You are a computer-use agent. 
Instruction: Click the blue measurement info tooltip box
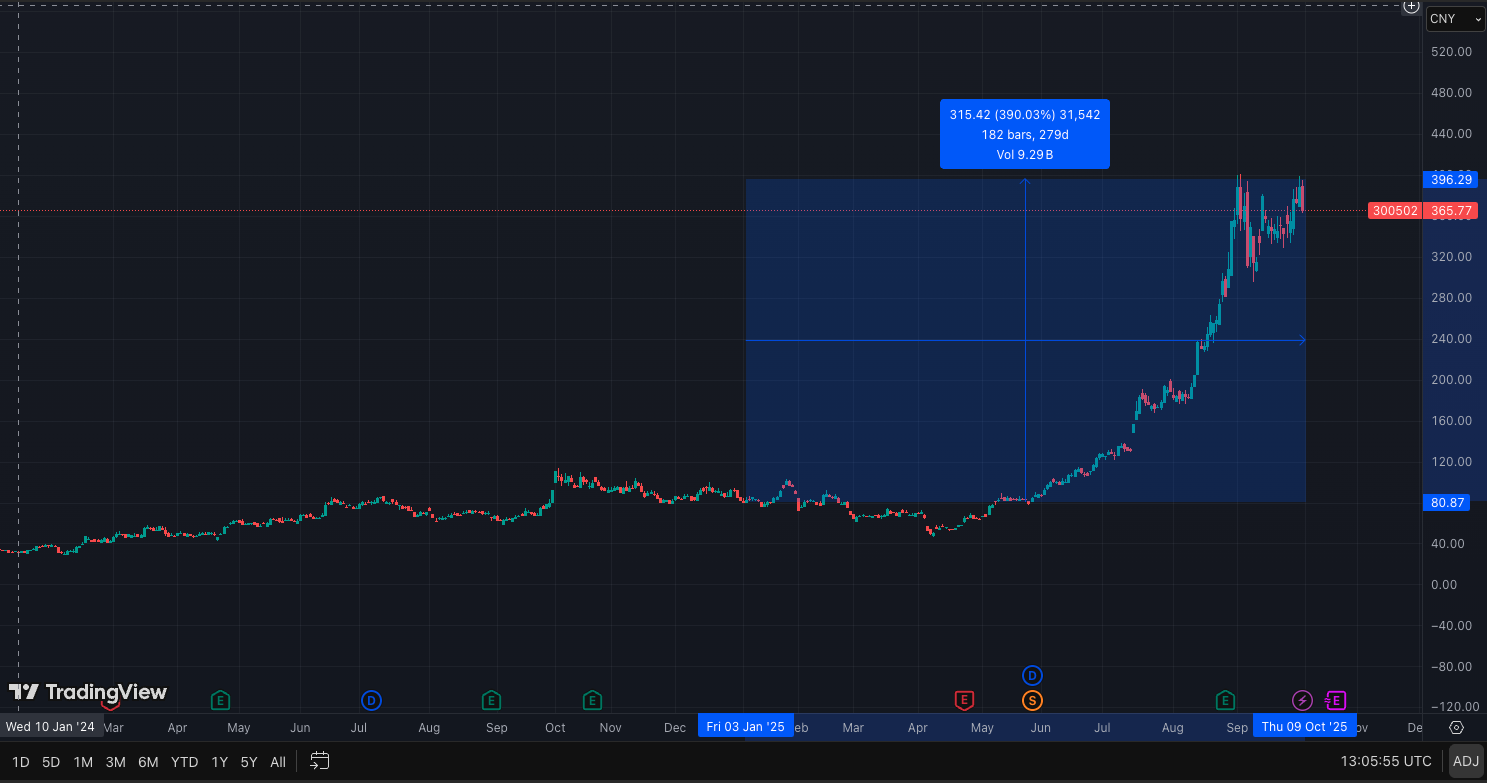[1024, 134]
